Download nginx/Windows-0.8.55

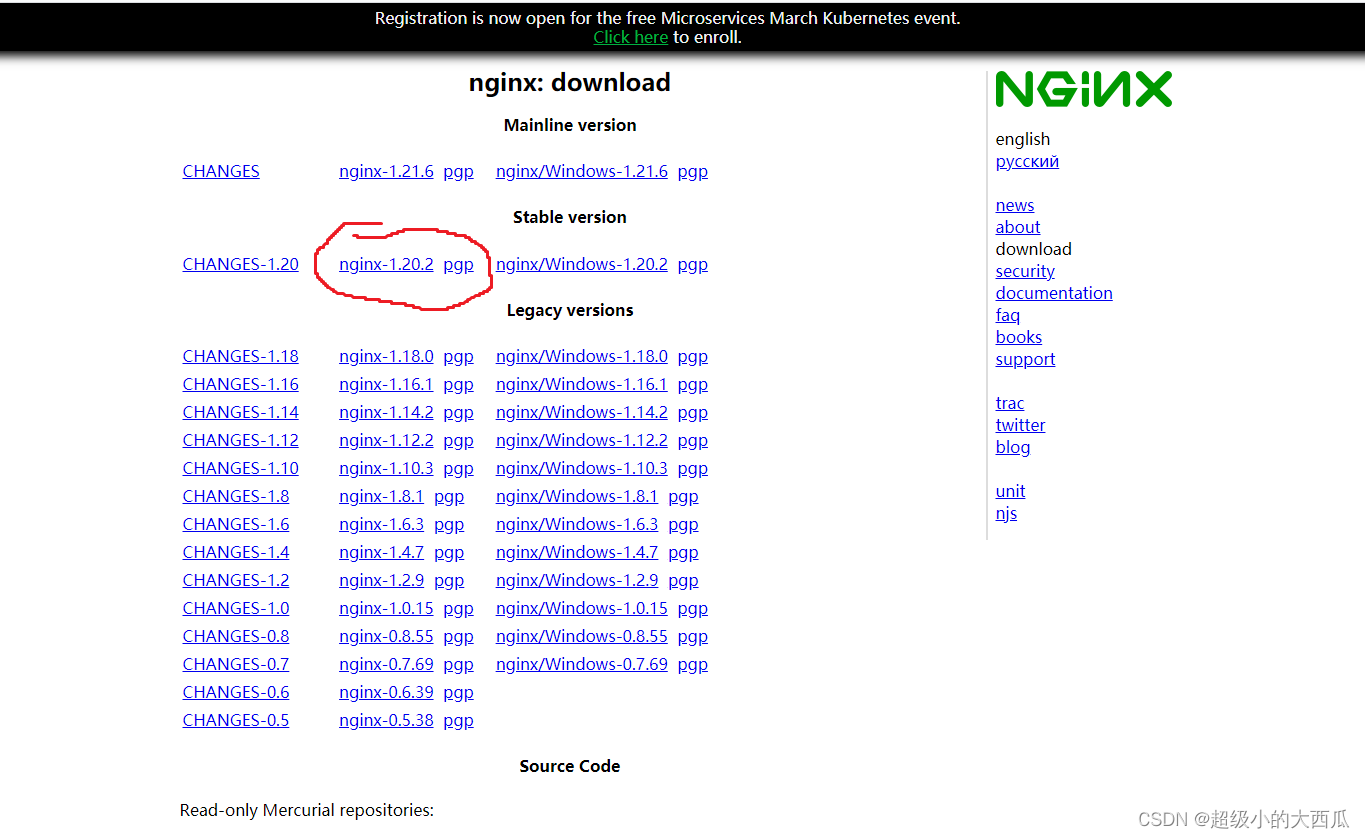pyautogui.click(x=582, y=636)
